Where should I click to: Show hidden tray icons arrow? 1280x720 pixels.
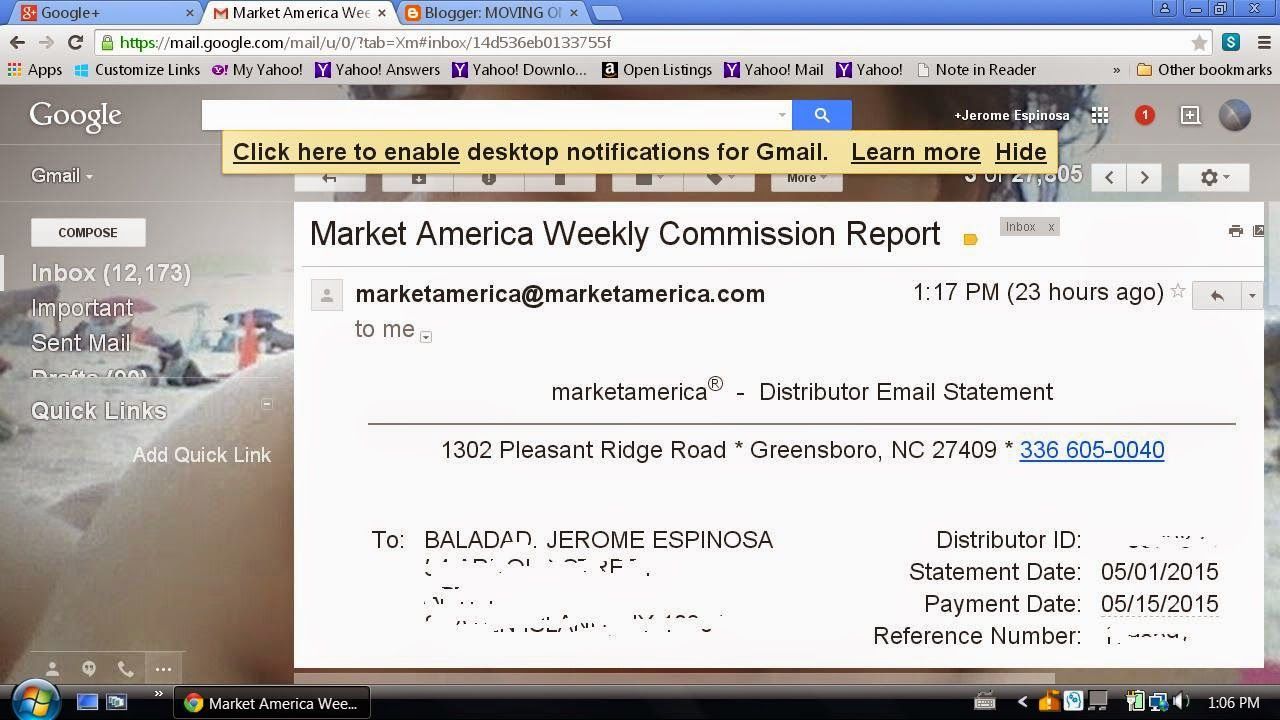pyautogui.click(x=1022, y=702)
